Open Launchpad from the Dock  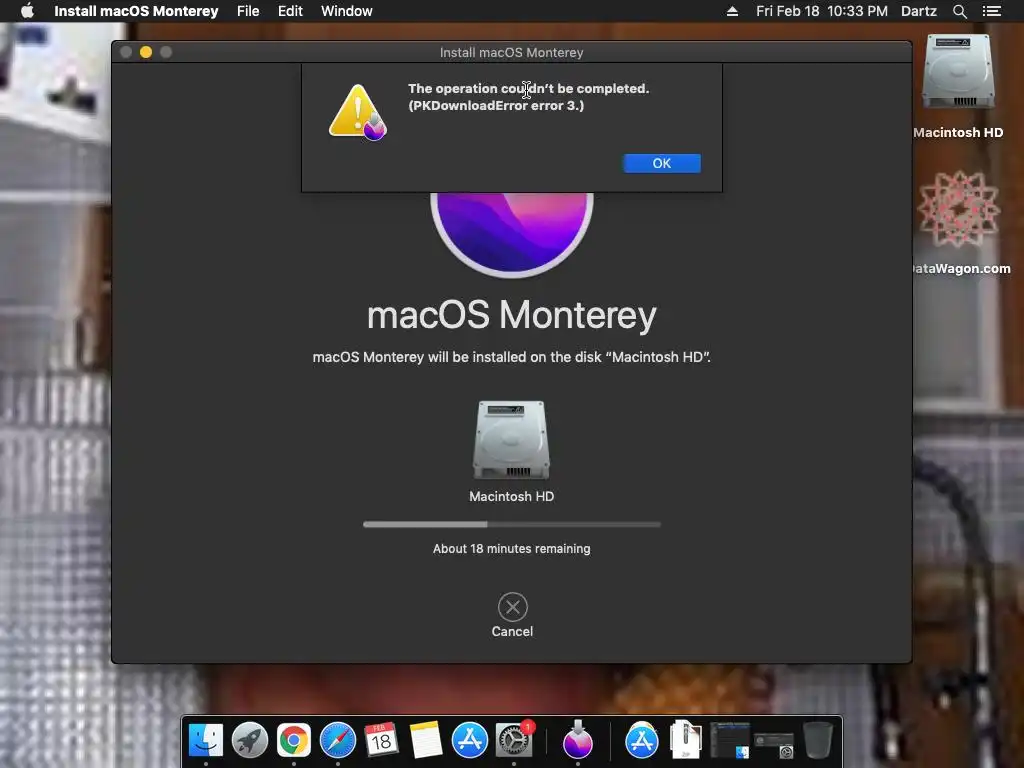coord(249,741)
